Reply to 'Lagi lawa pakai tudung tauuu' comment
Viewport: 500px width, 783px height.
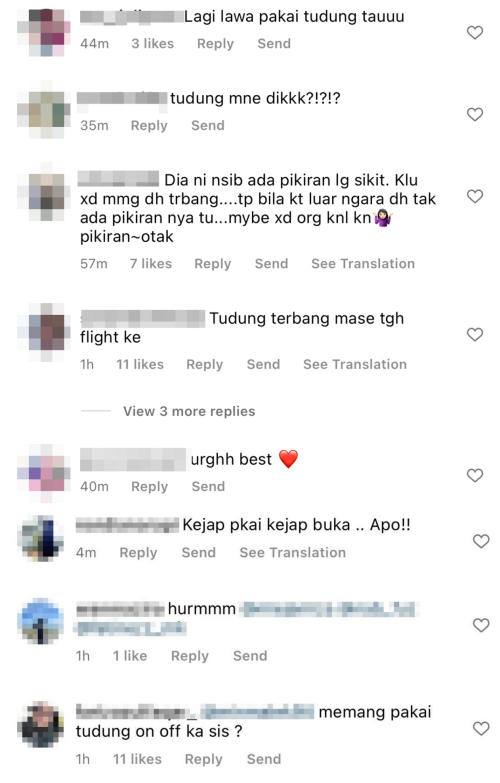coord(215,44)
